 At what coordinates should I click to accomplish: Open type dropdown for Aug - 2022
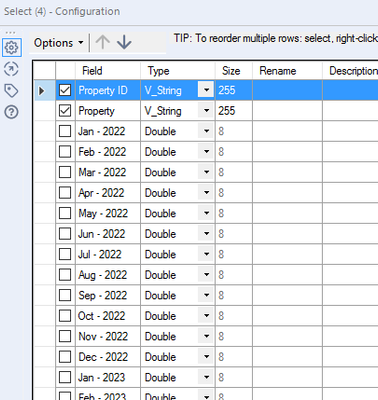(x=206, y=275)
